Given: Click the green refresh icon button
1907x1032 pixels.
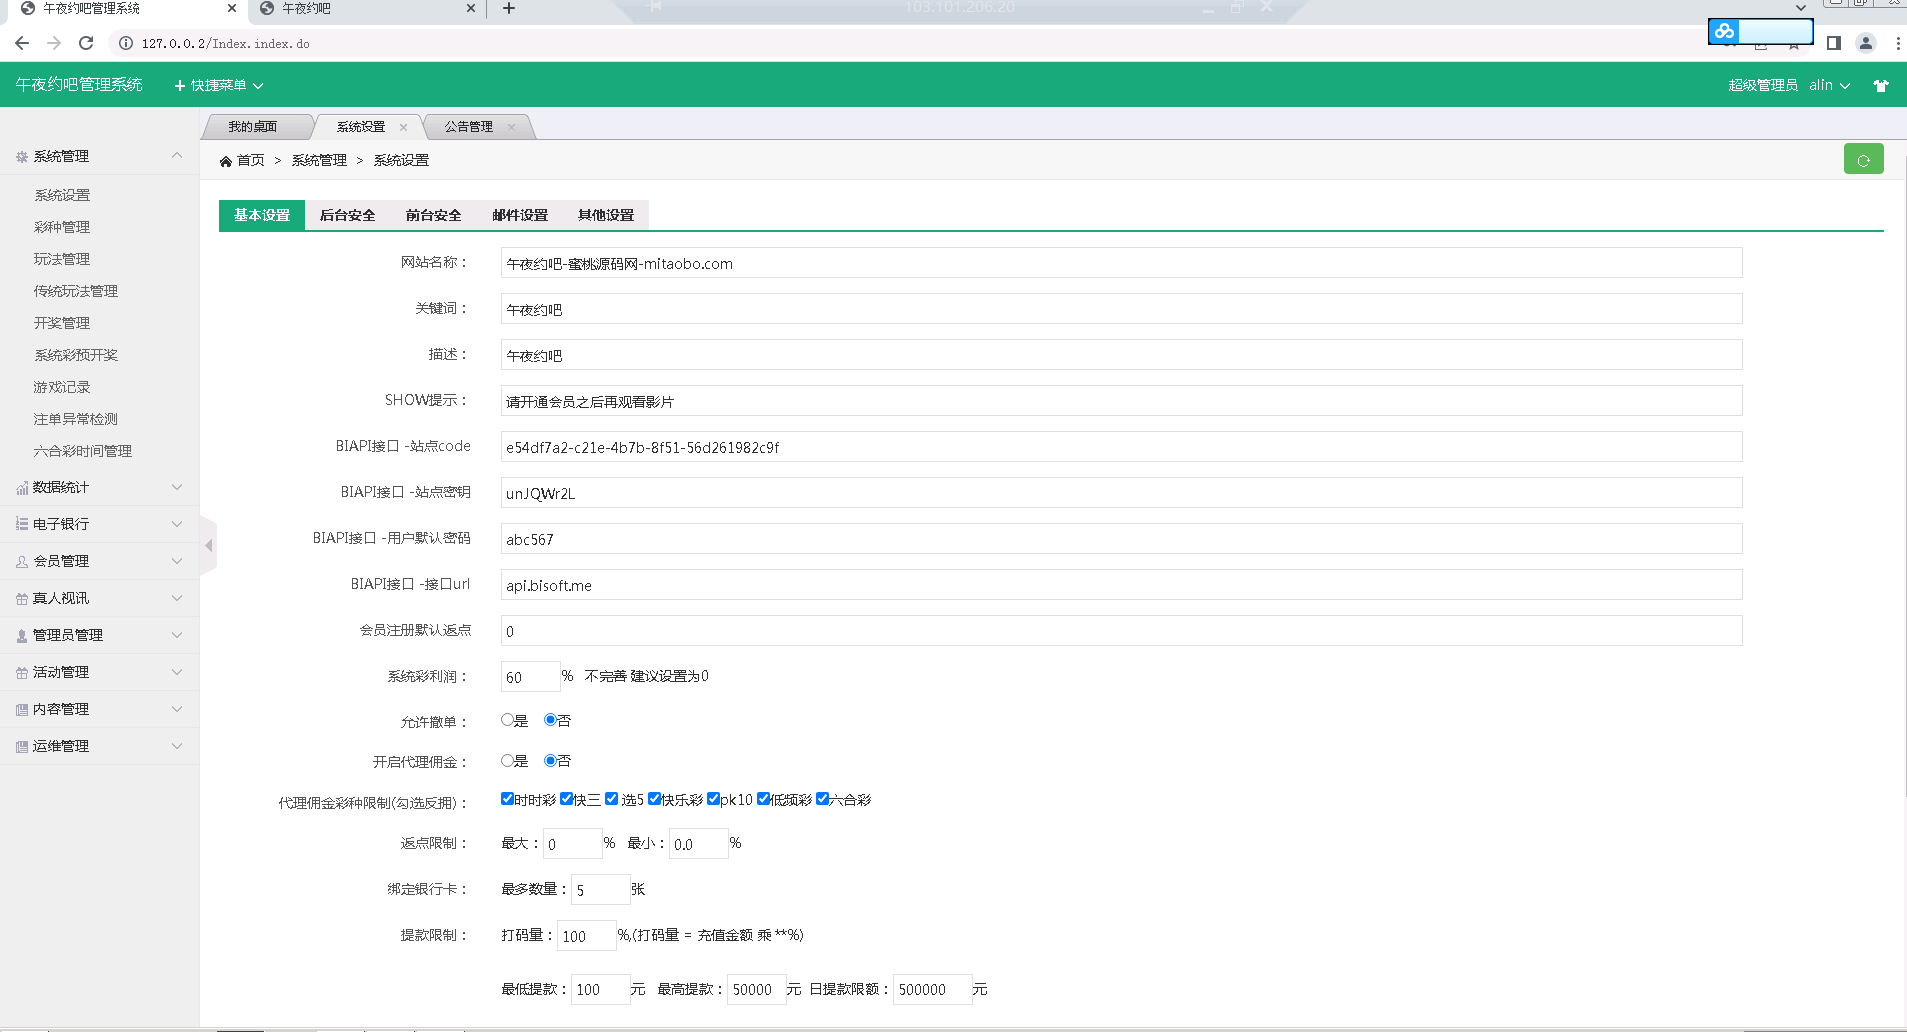Looking at the screenshot, I should point(1863,160).
